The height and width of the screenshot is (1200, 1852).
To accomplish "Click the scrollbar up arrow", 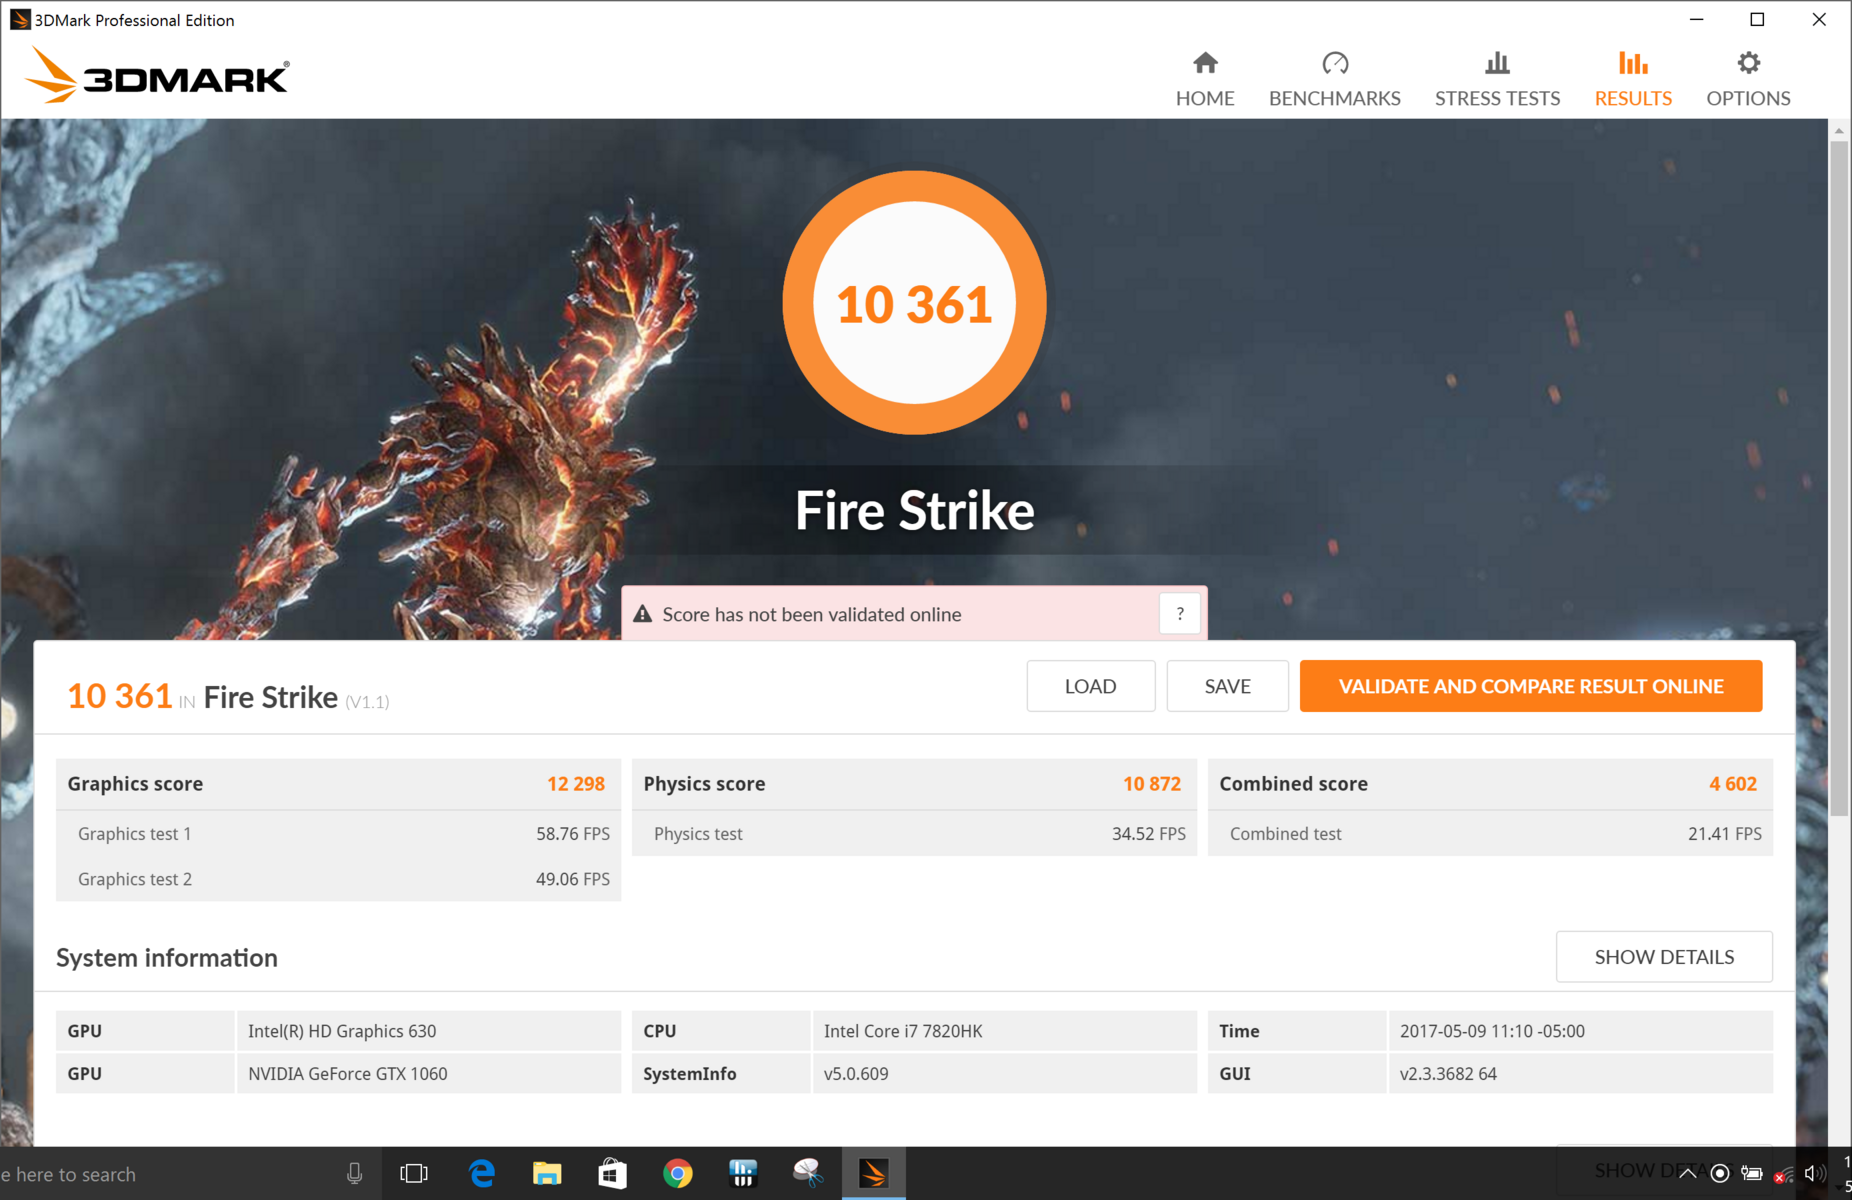I will click(1839, 130).
